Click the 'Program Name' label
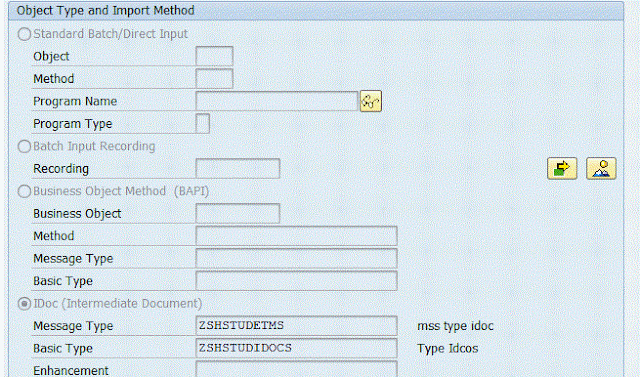The height and width of the screenshot is (377, 640). coord(75,101)
